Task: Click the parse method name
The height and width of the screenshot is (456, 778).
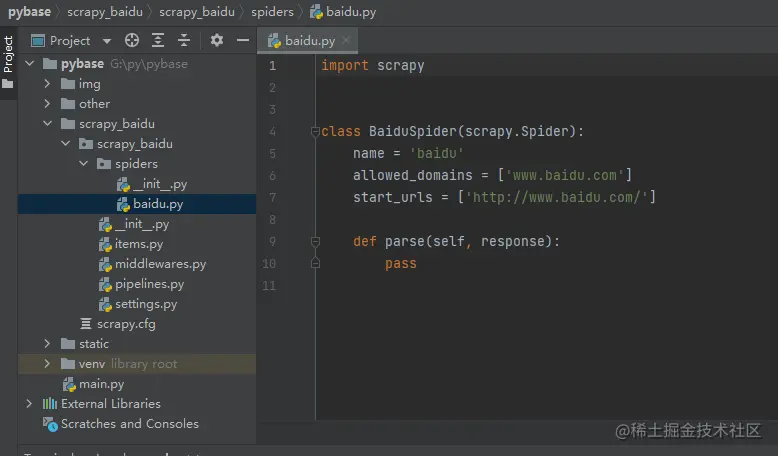Action: click(405, 241)
